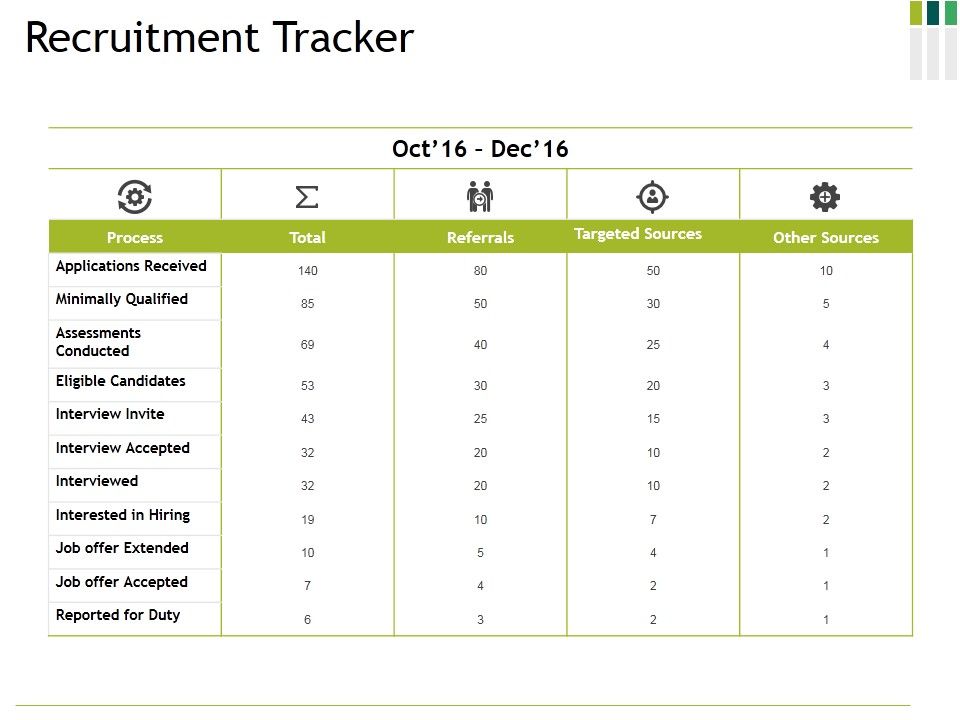Select the Assessments Conducted row label

[x=99, y=342]
